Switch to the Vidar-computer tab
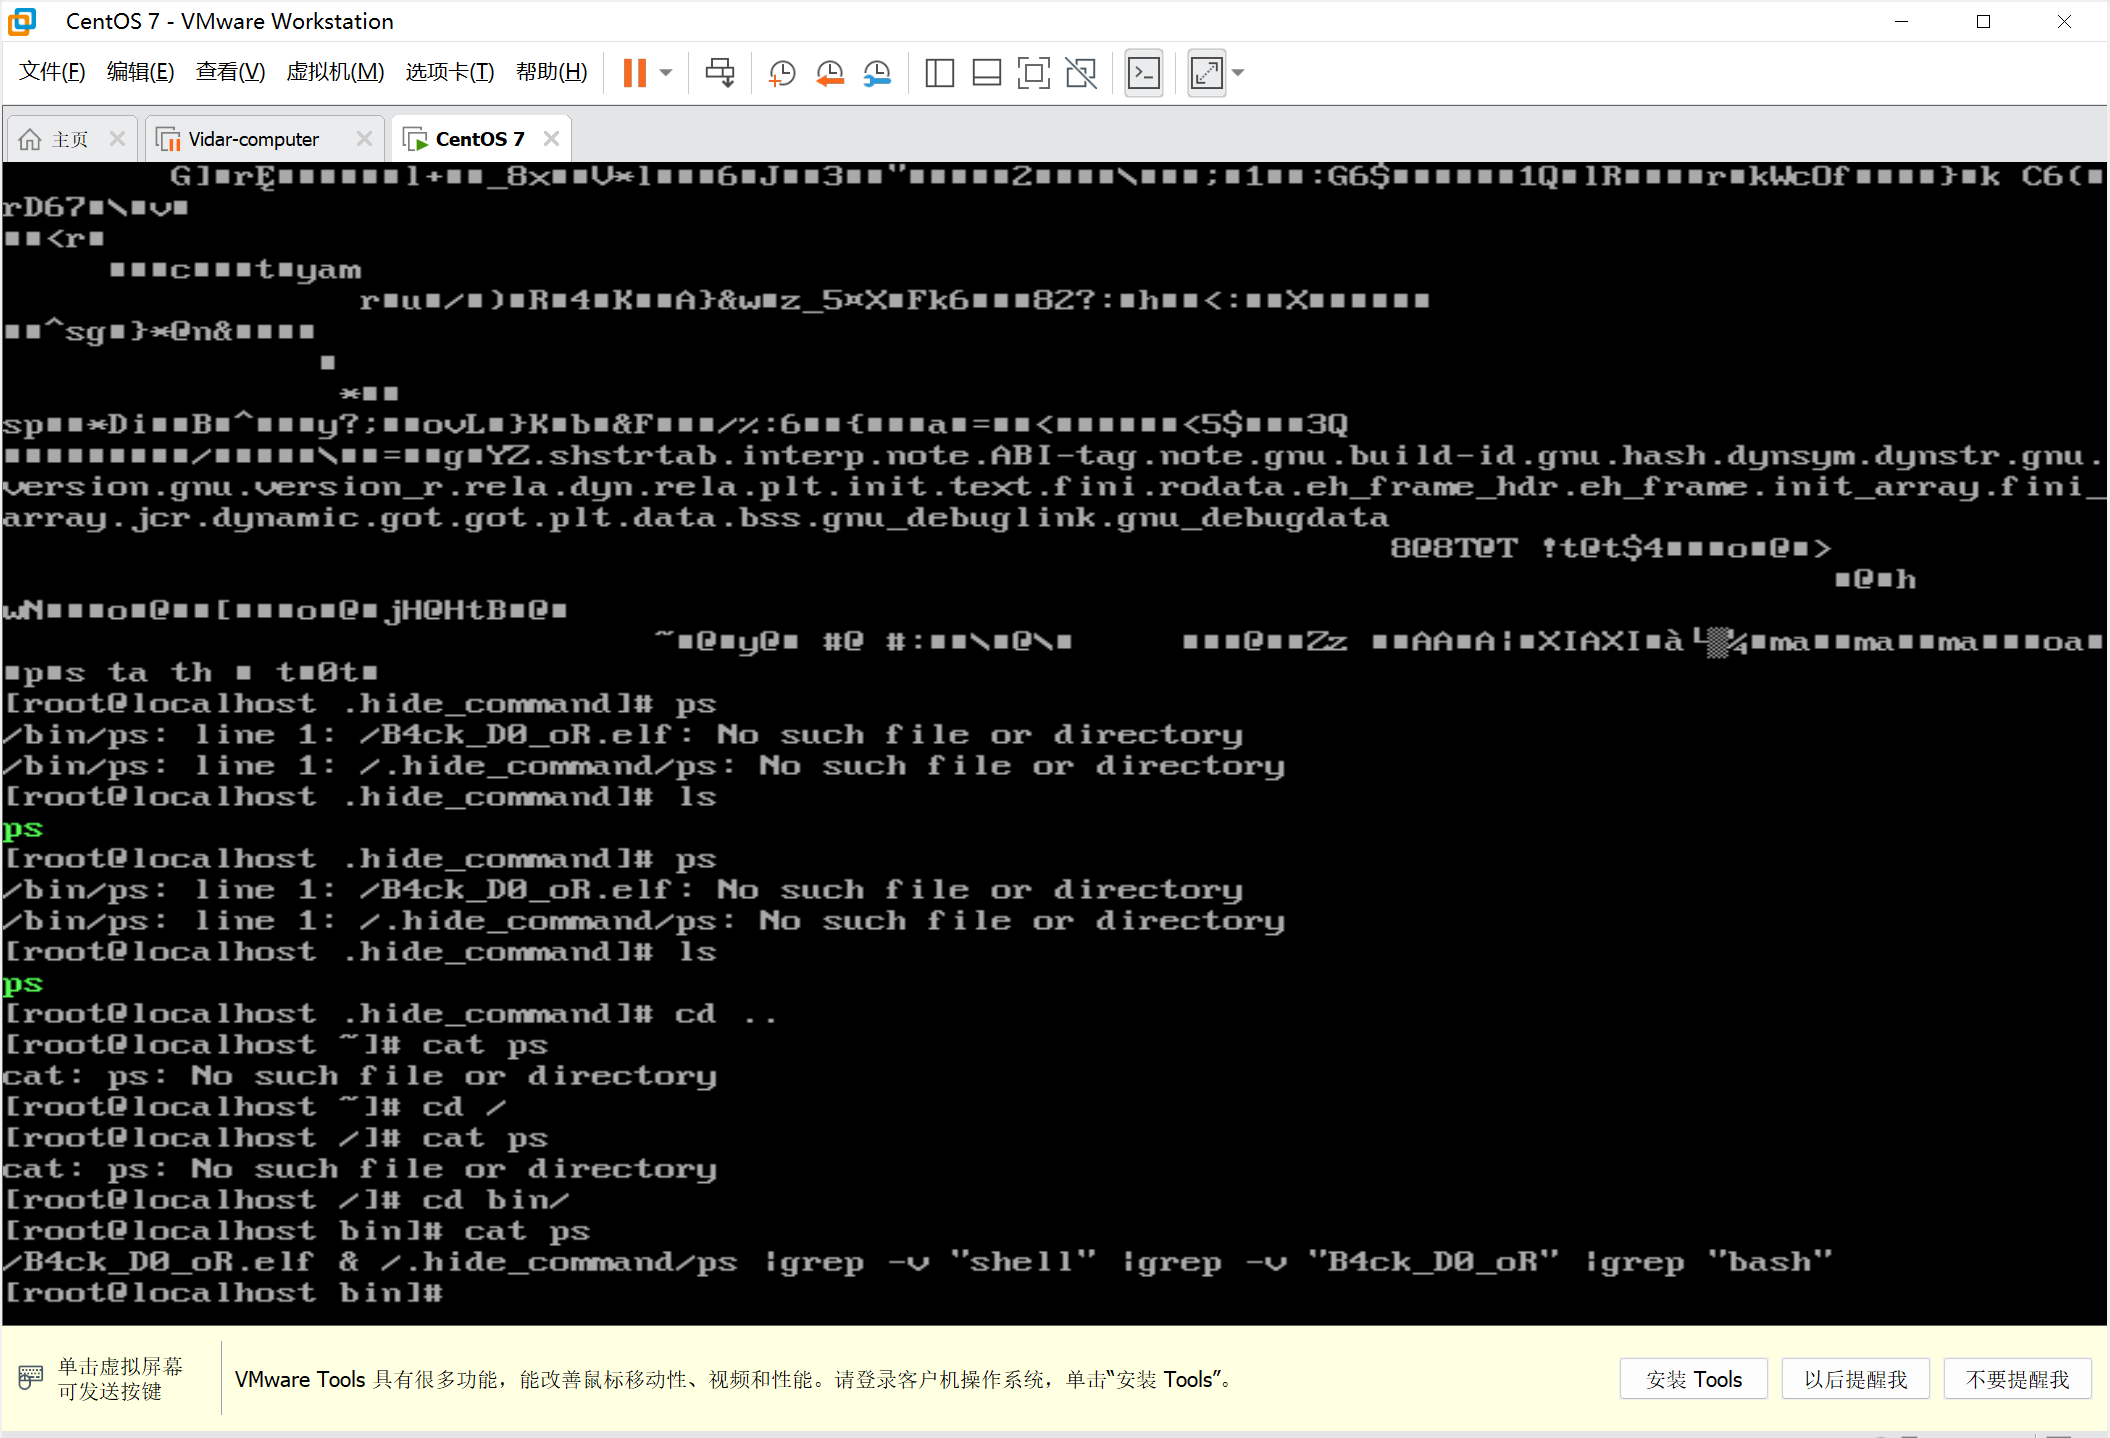Screen dimensions: 2110x1438 click(x=253, y=139)
